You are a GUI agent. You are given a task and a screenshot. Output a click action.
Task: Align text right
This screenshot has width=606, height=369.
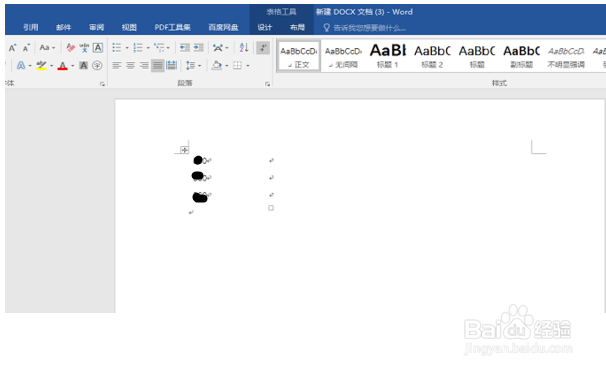[x=144, y=65]
